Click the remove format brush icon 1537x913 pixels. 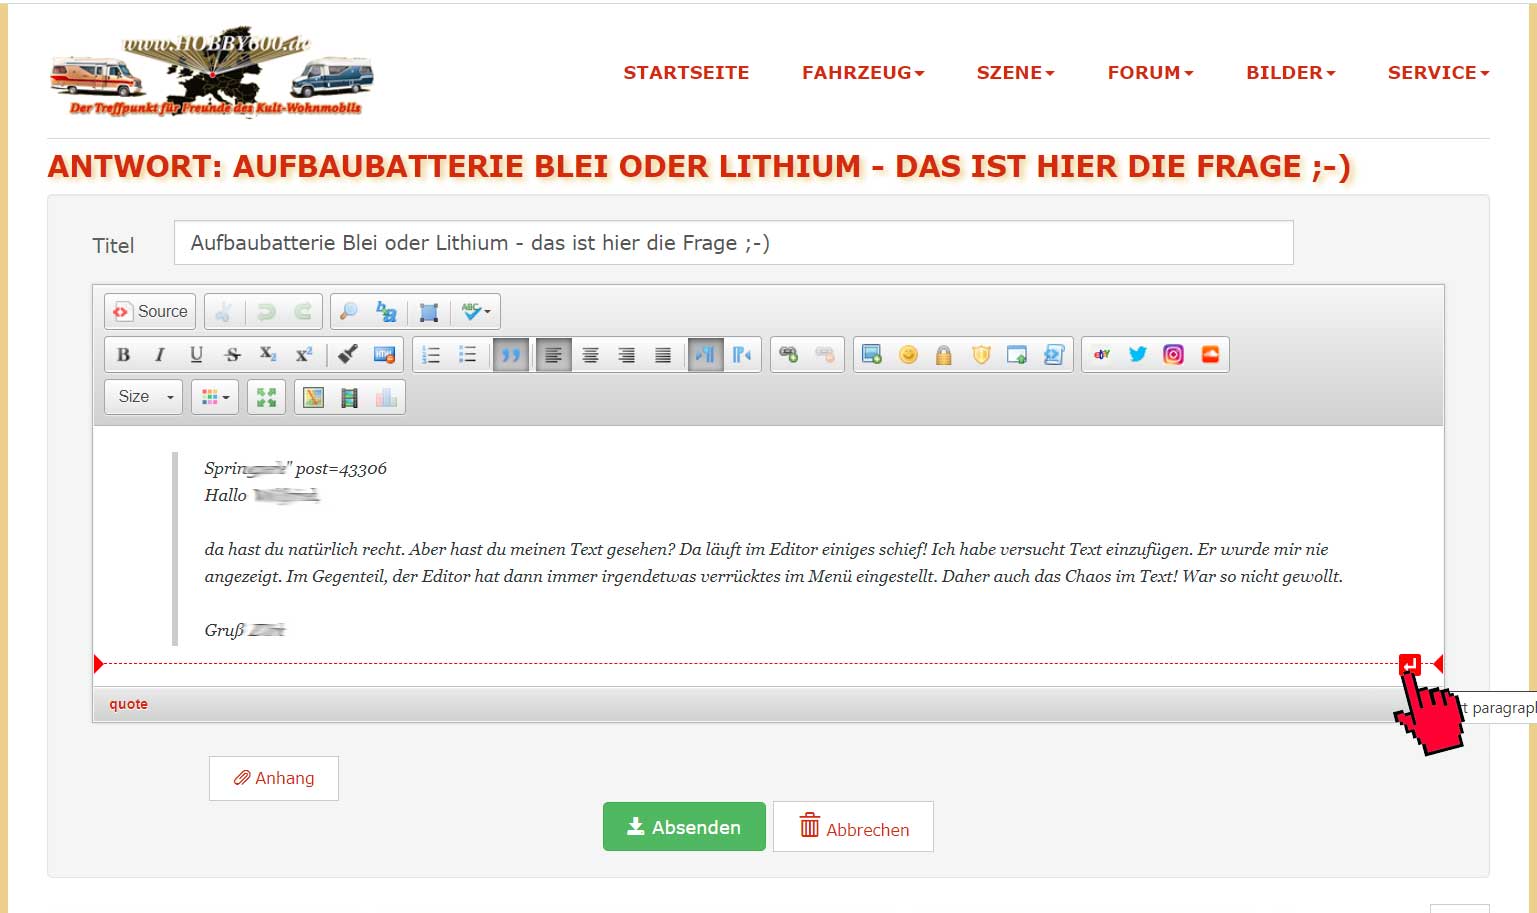point(347,355)
